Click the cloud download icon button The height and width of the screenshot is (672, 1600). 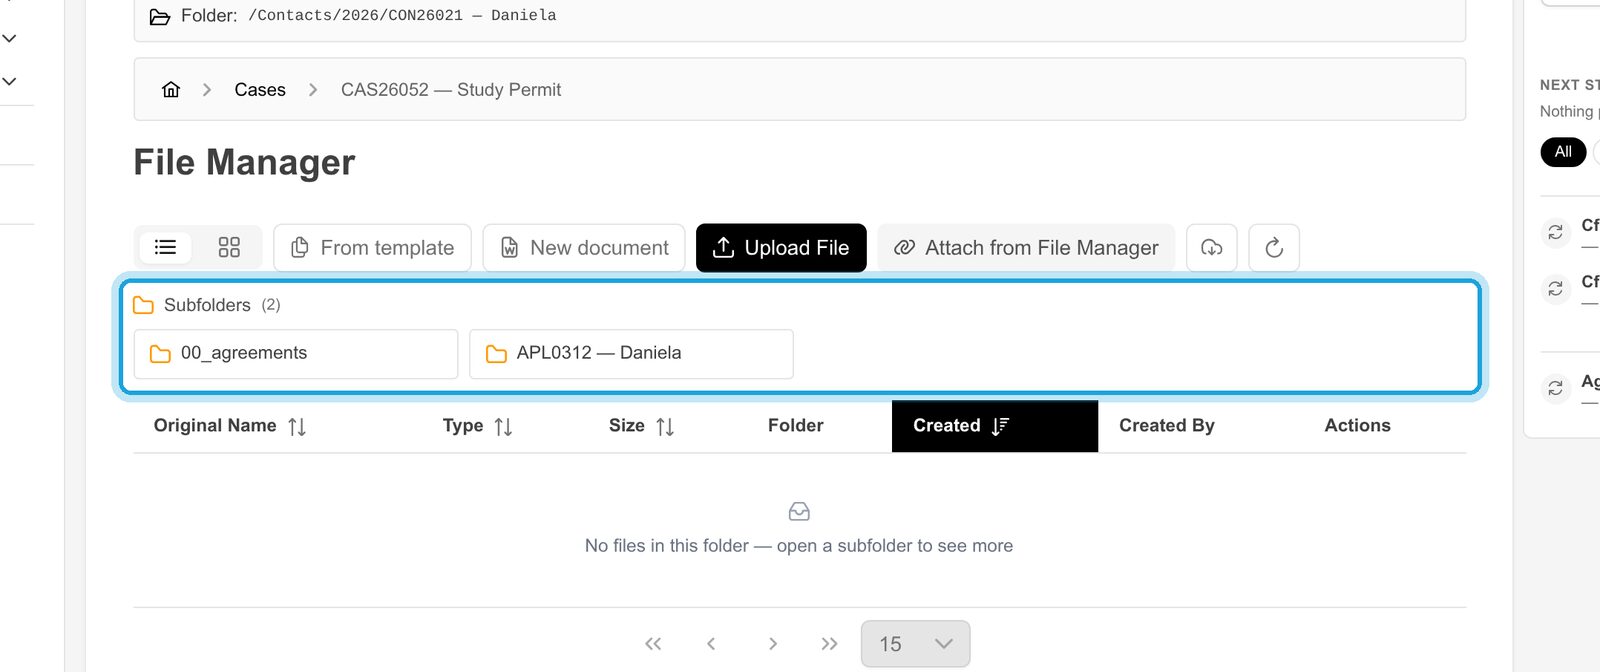coord(1212,248)
